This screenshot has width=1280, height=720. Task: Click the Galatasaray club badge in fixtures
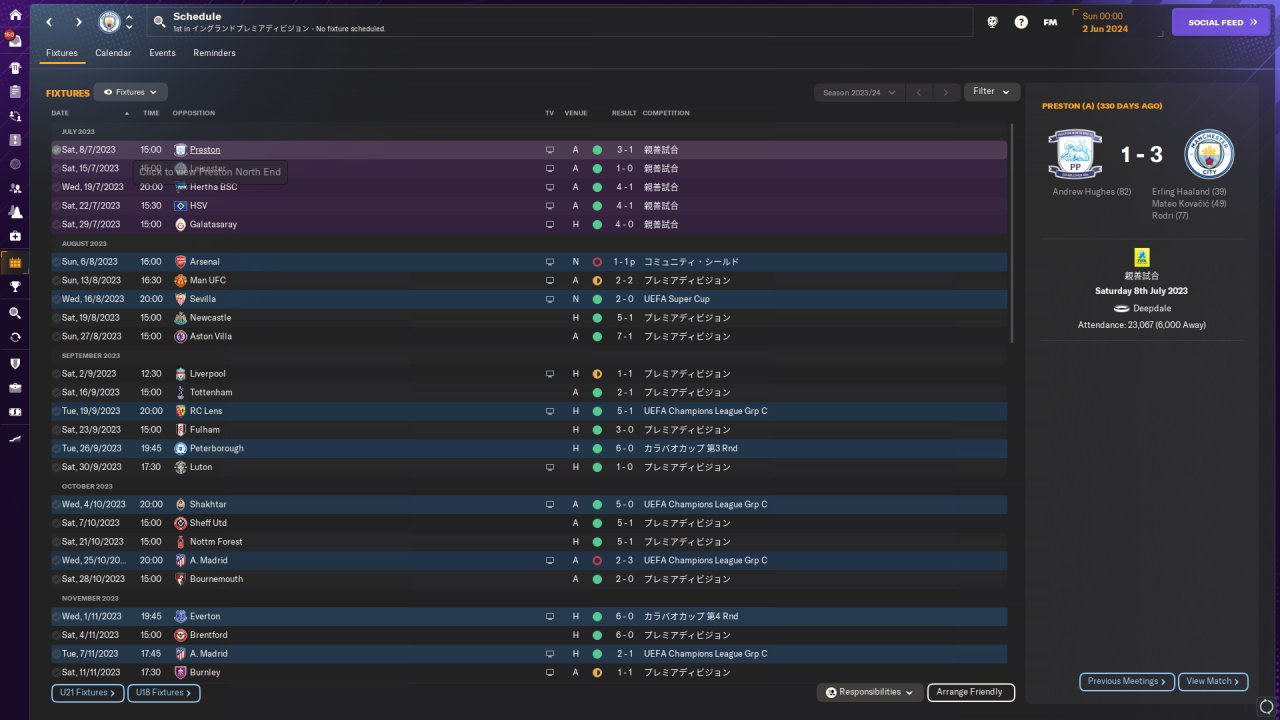click(x=180, y=224)
